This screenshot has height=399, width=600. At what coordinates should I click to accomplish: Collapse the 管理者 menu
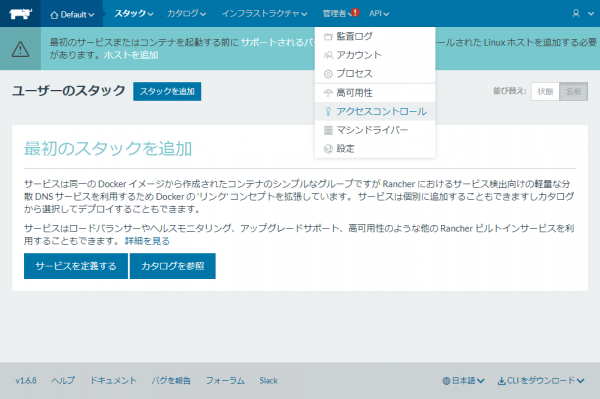[x=336, y=14]
